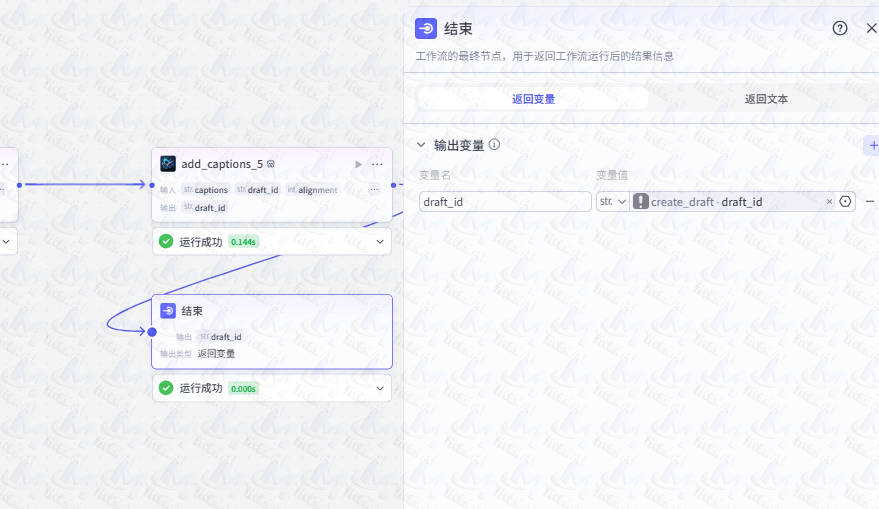This screenshot has height=509, width=879.
Task: Show more add_captions_5 input parameters
Action: coord(374,189)
